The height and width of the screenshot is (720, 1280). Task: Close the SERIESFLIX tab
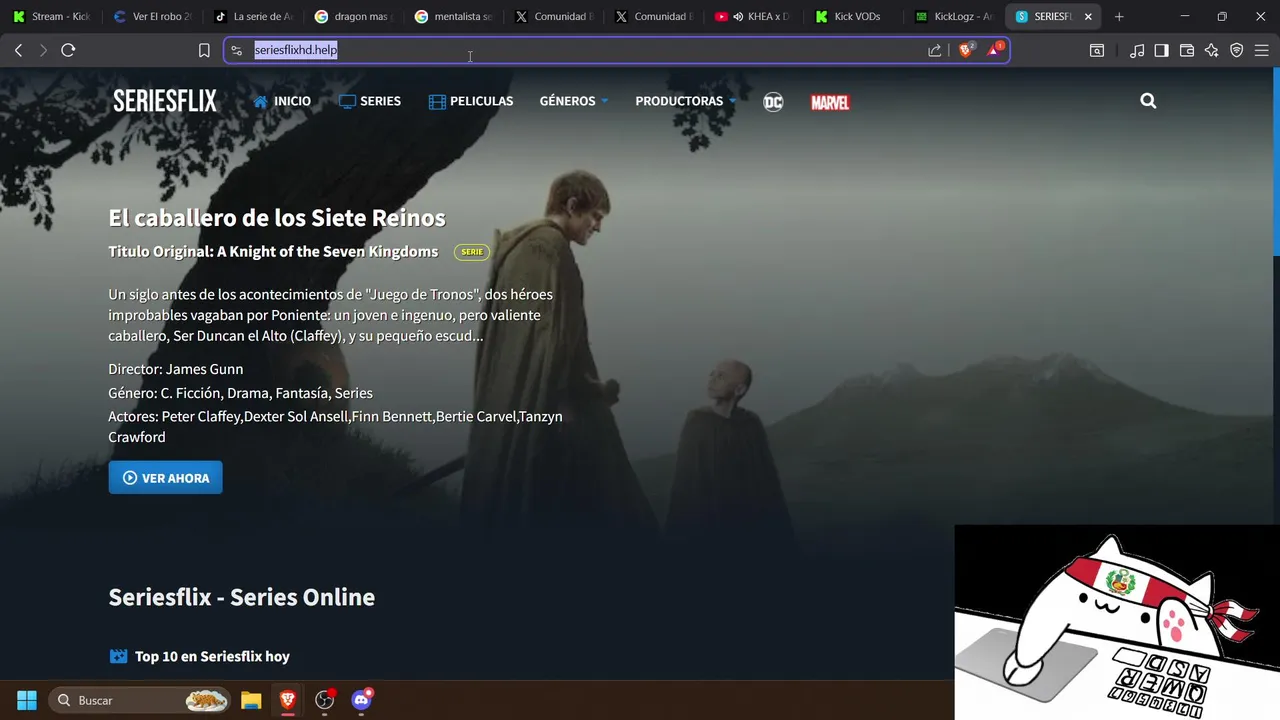(1088, 16)
